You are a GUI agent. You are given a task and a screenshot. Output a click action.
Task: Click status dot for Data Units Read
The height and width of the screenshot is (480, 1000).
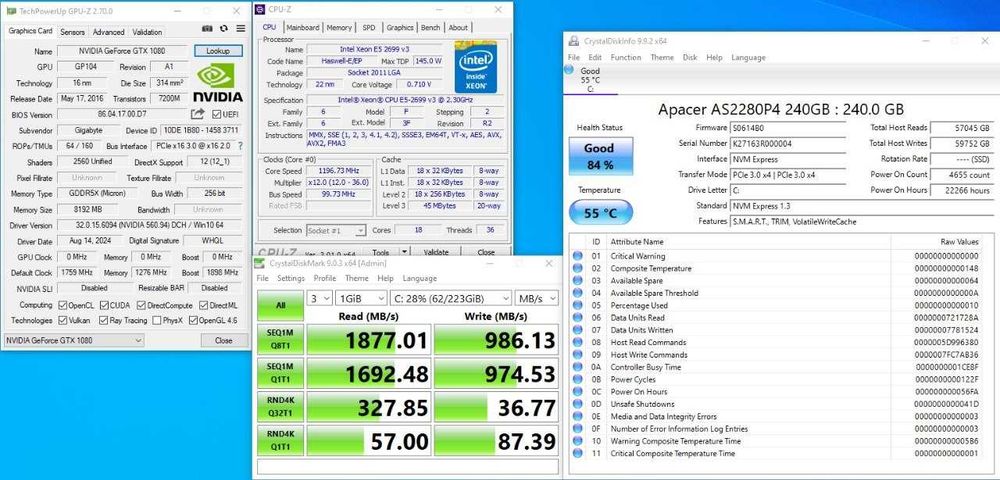(578, 317)
